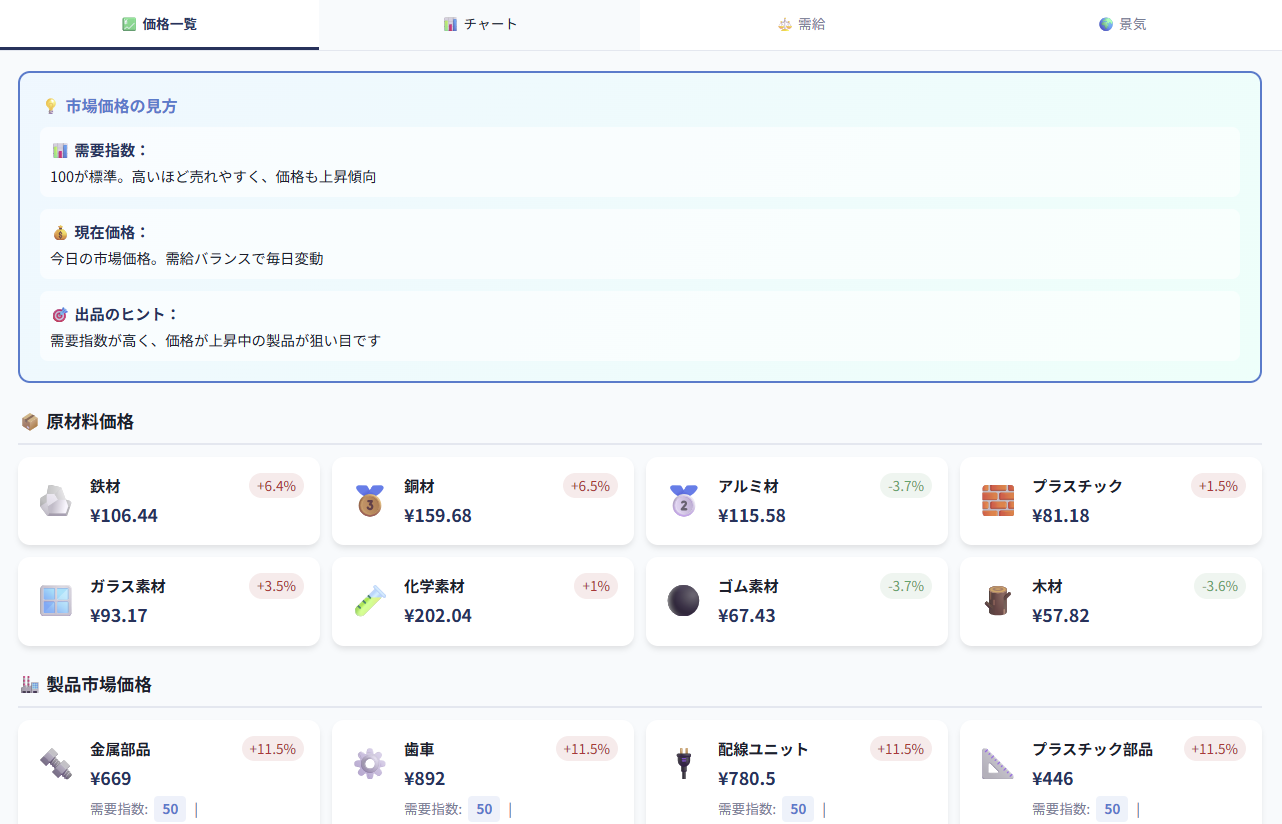Select the +1.5% badge on プラスチック
Viewport: 1282px width, 824px height.
coord(1218,486)
